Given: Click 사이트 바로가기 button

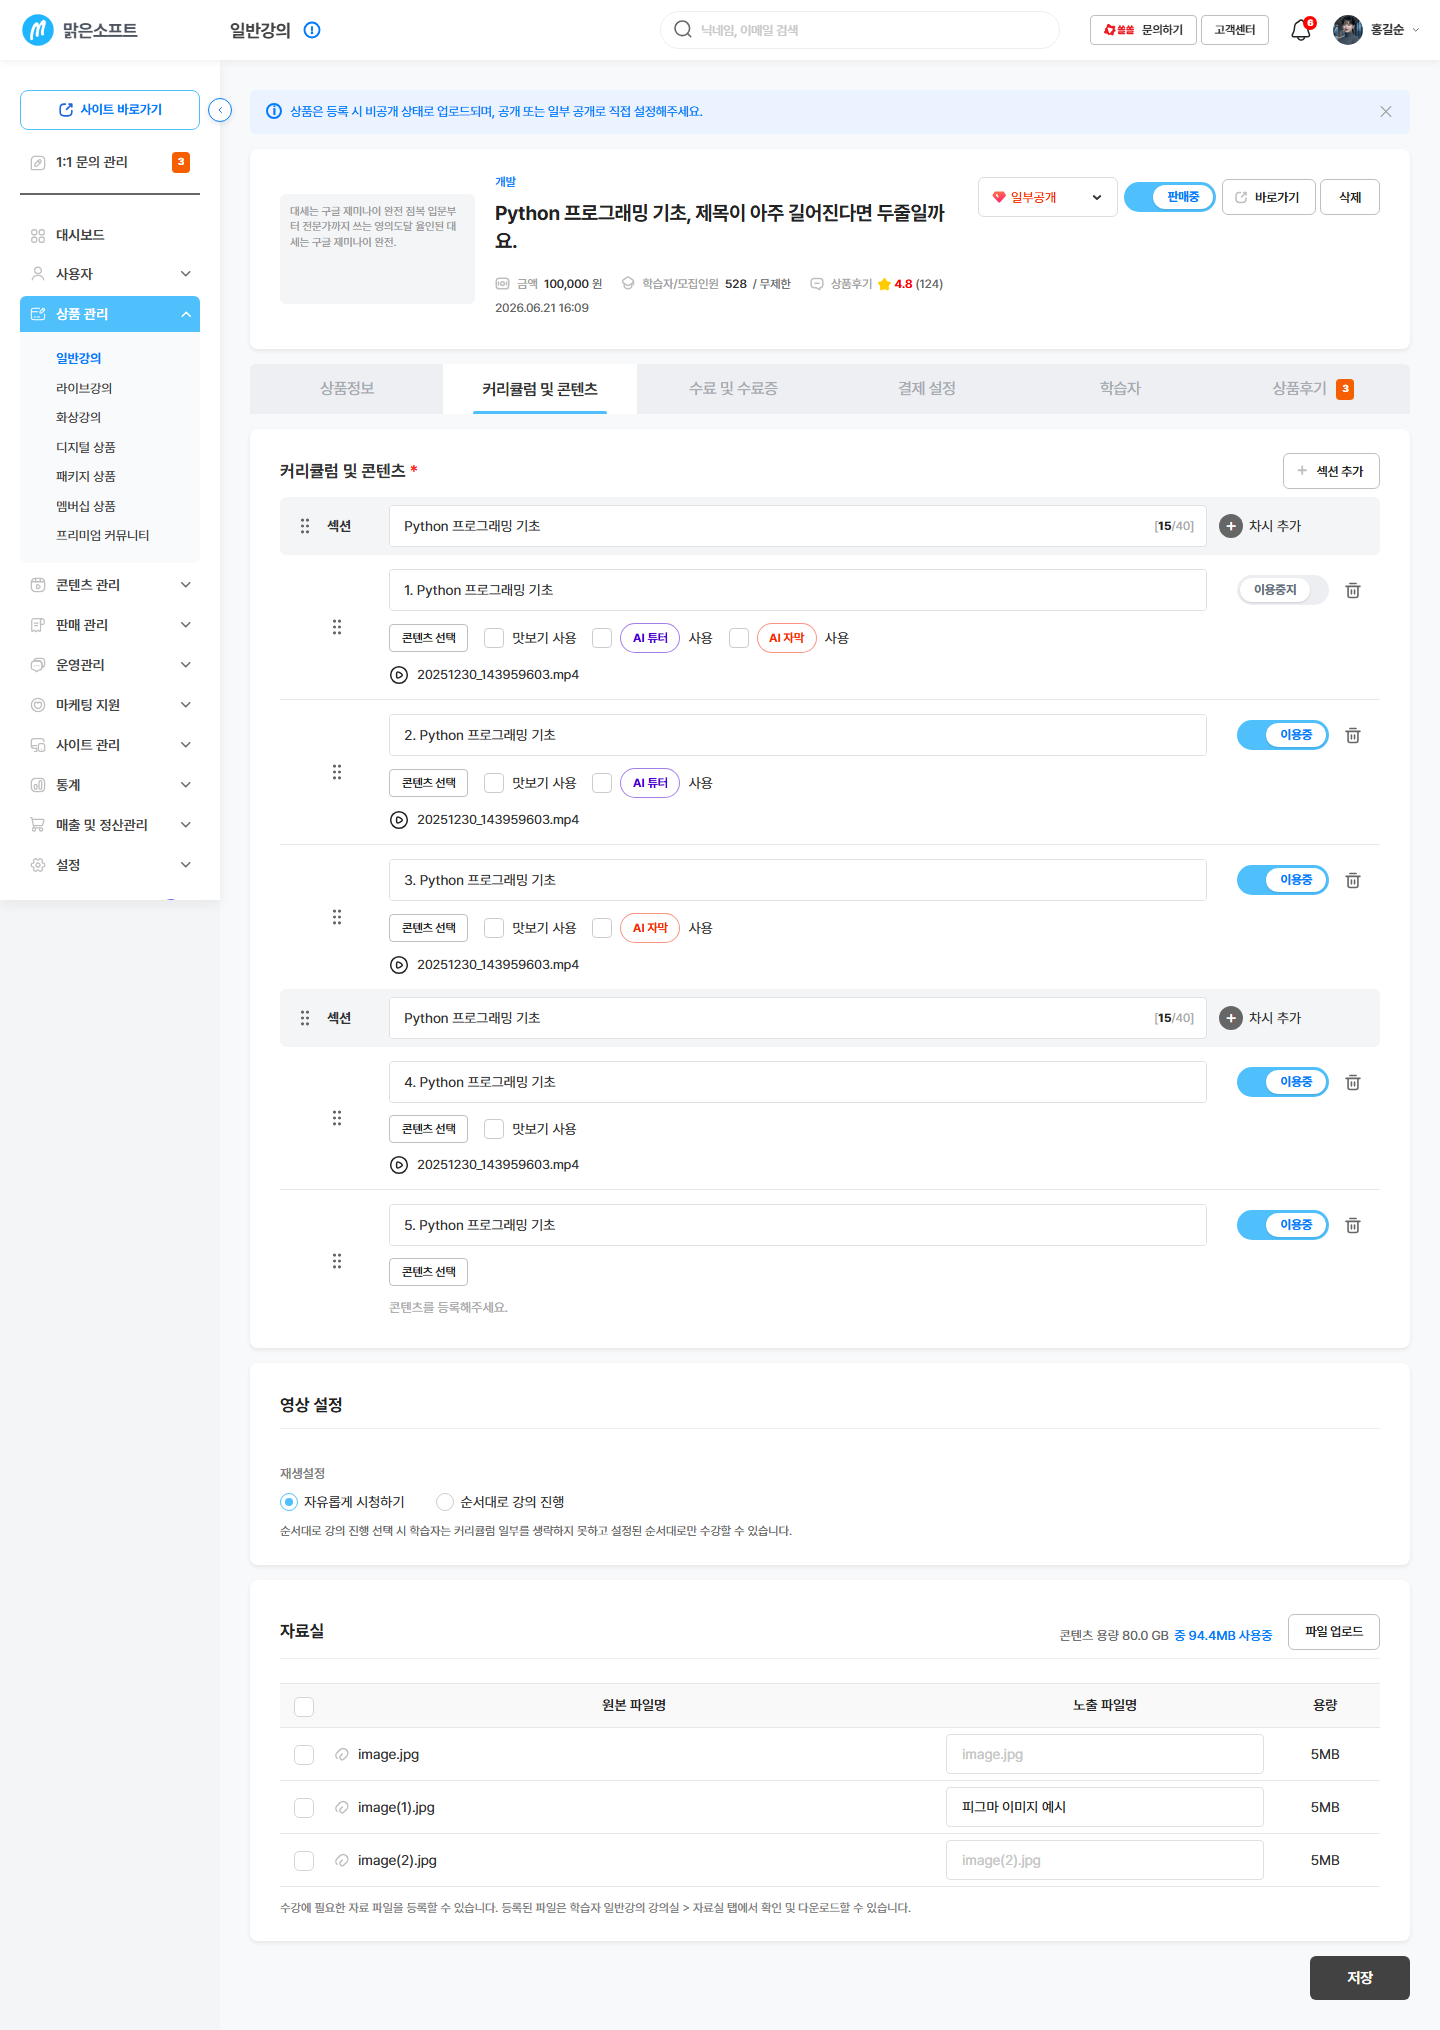Looking at the screenshot, I should (x=110, y=110).
